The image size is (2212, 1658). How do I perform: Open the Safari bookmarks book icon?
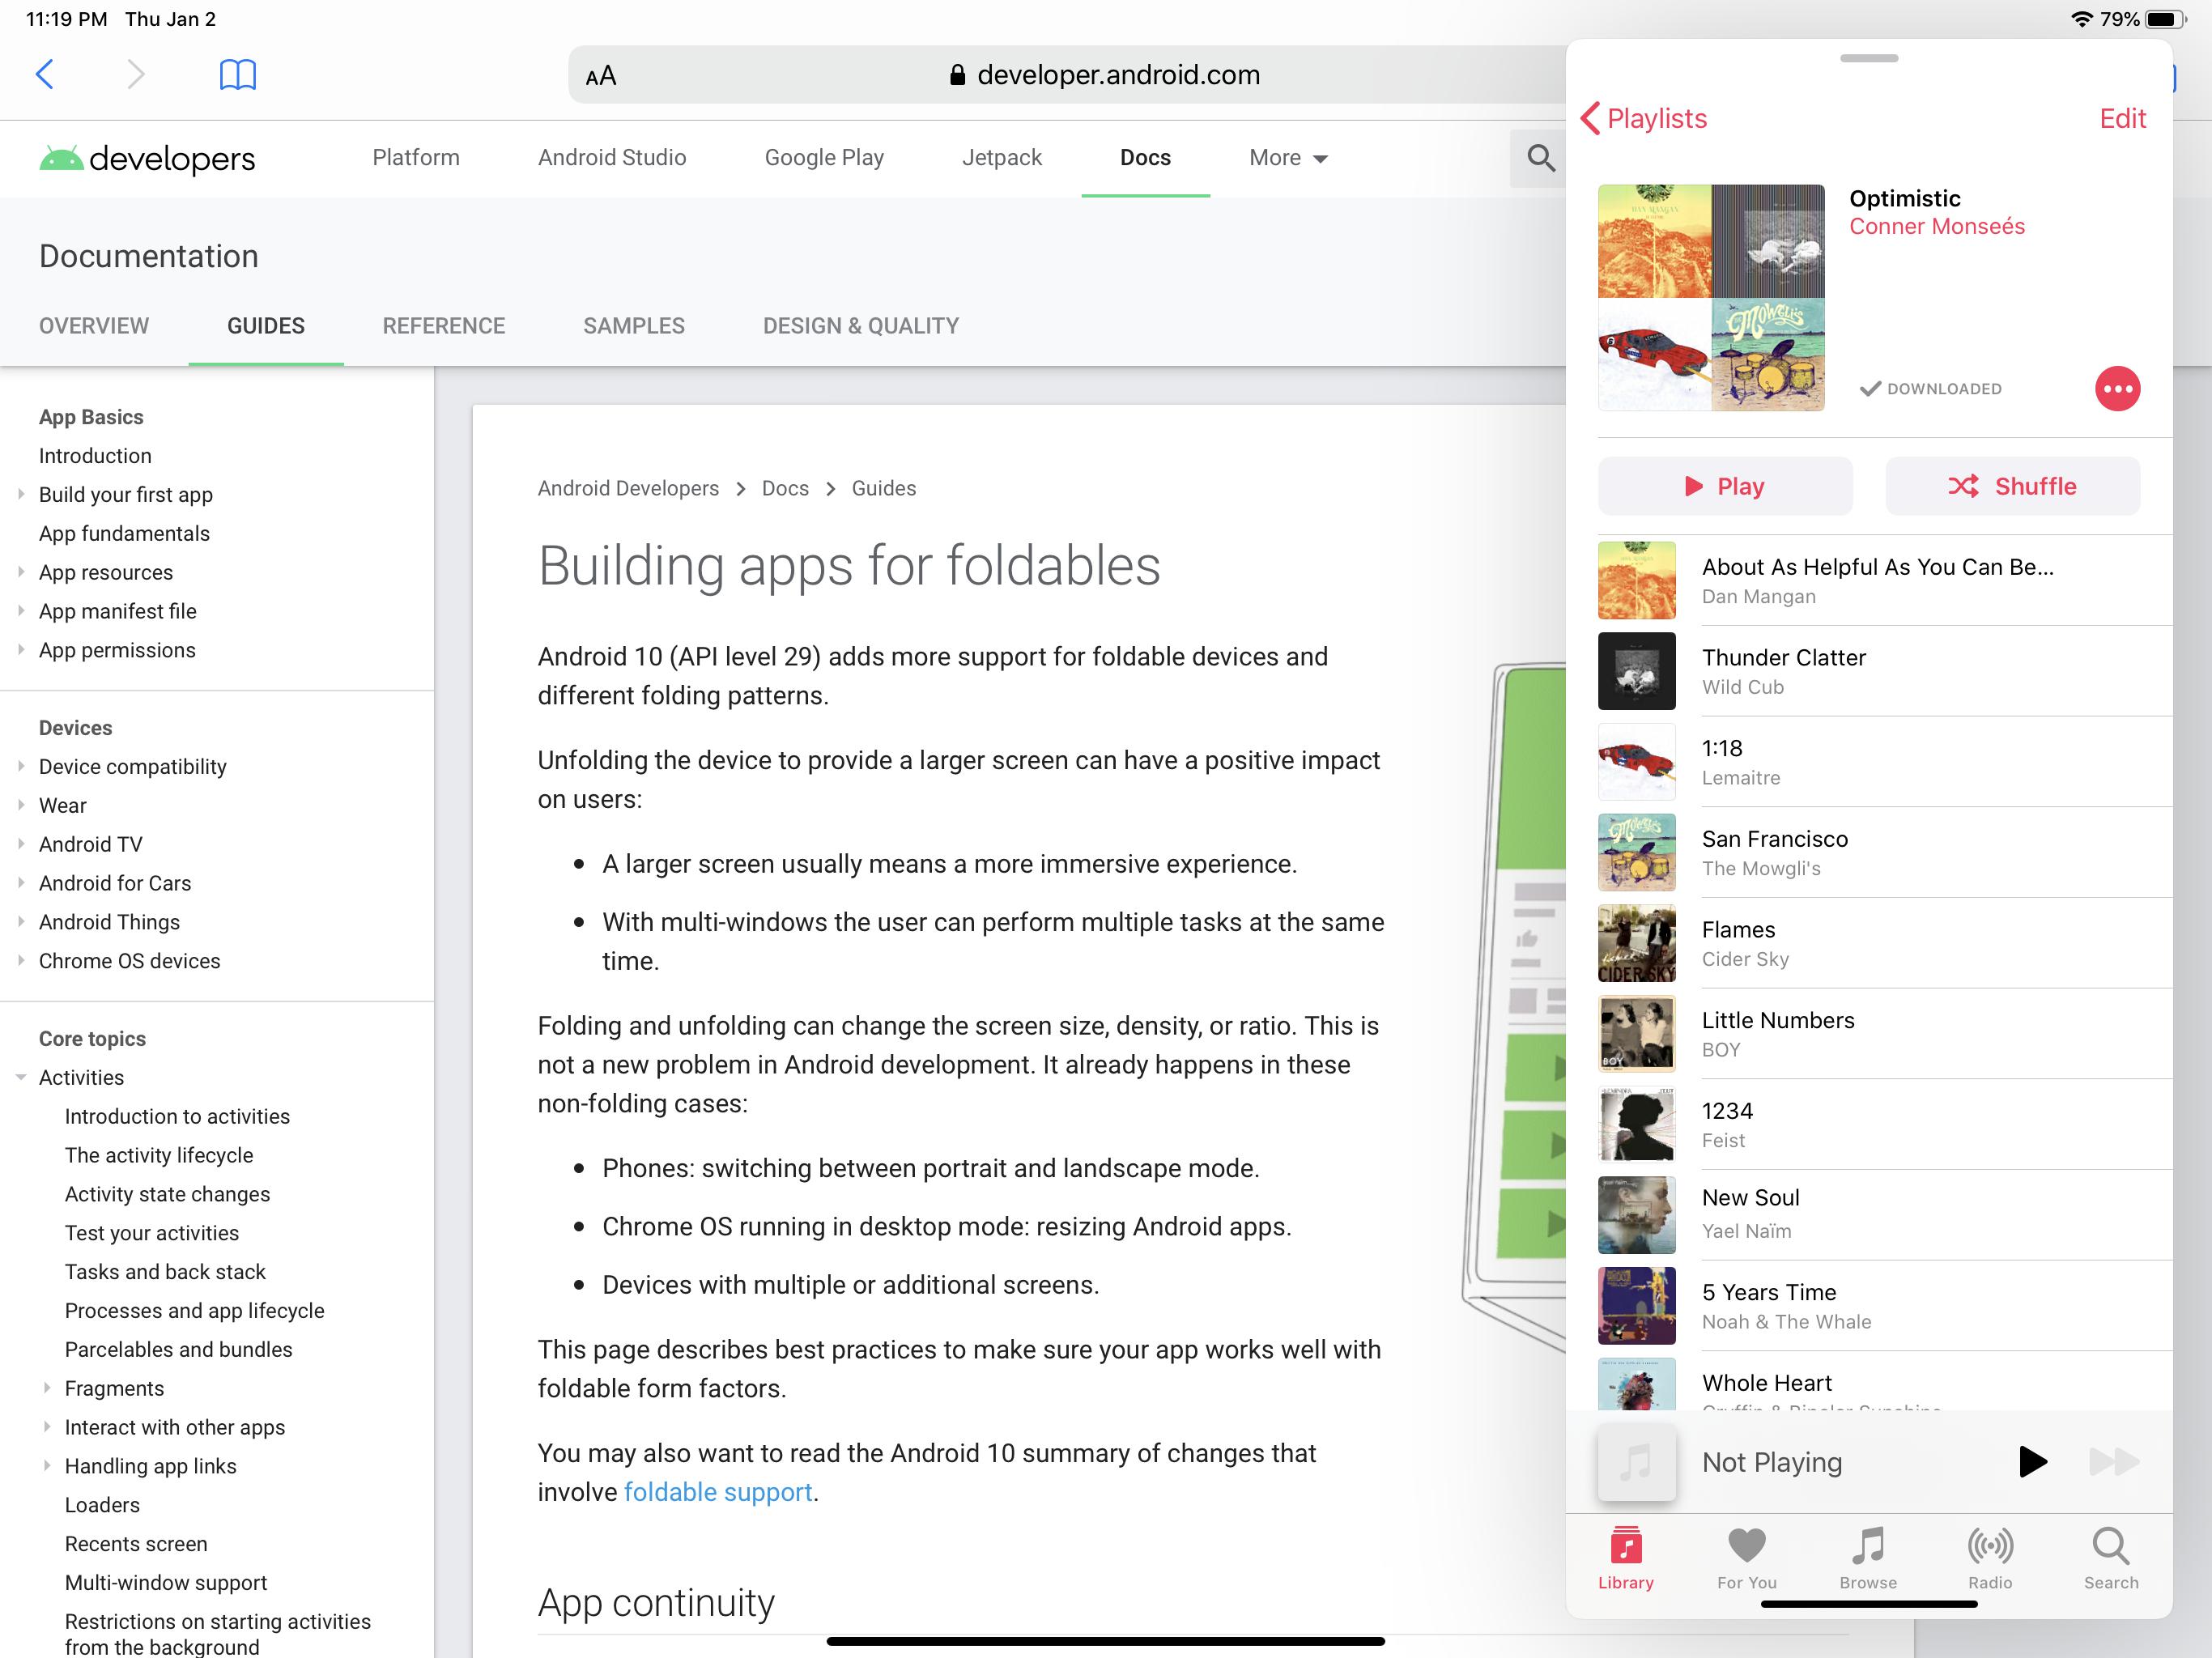pyautogui.click(x=238, y=74)
